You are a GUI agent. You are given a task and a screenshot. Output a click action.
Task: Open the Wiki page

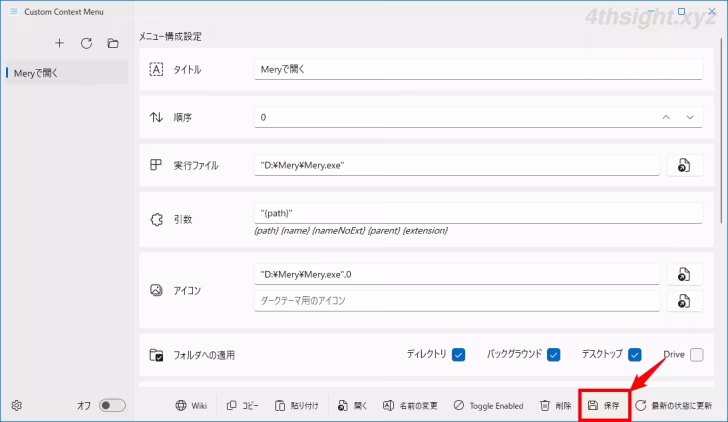(191, 405)
